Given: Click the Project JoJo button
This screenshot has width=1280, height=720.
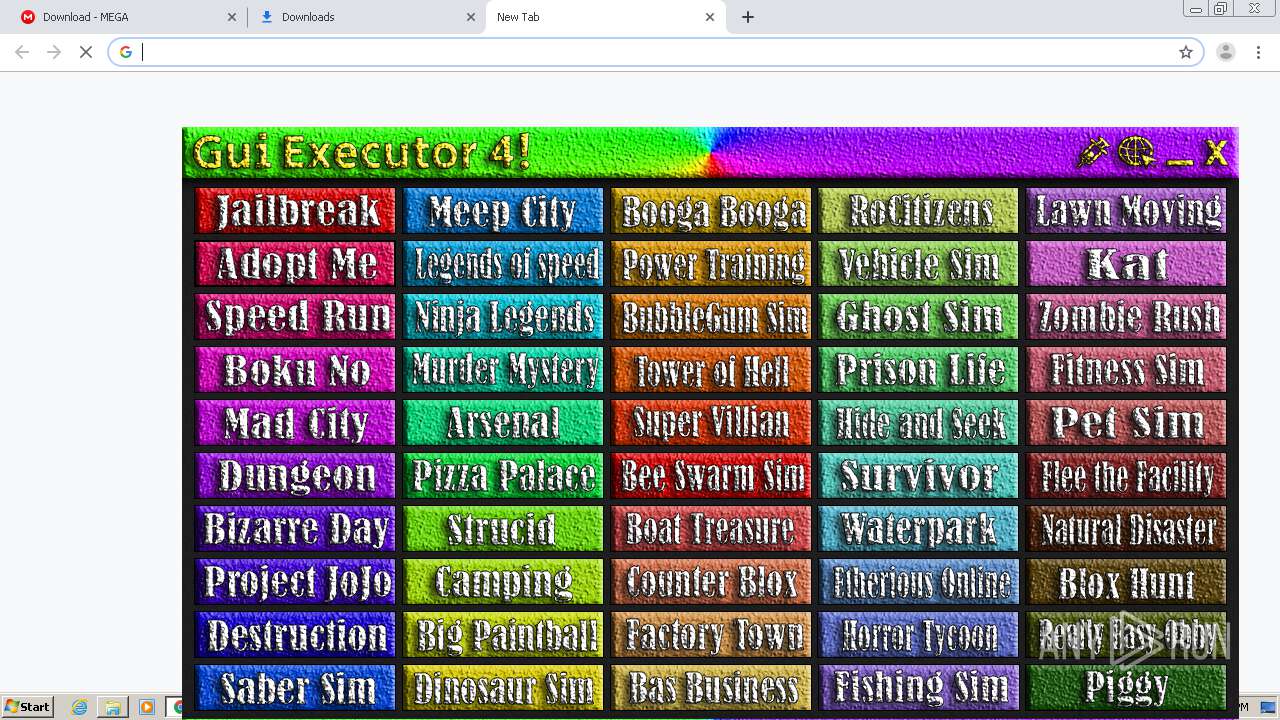Looking at the screenshot, I should point(296,582).
